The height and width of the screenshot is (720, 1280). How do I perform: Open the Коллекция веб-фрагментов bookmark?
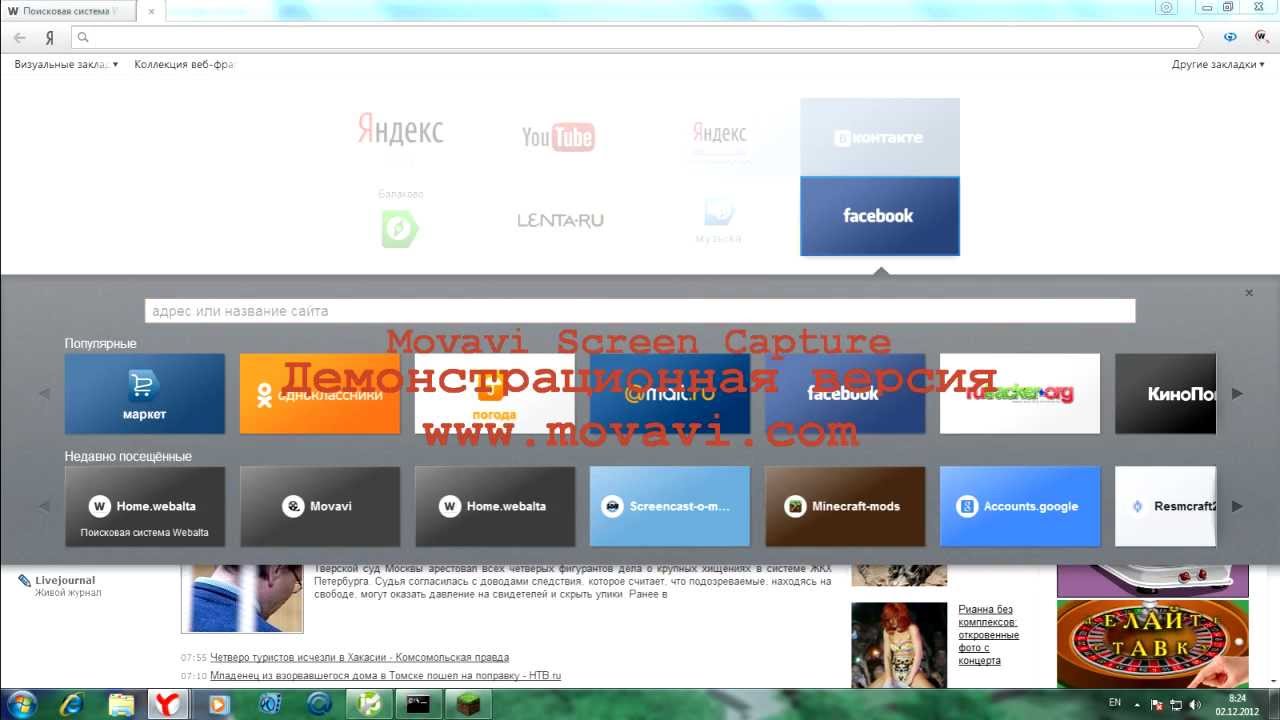click(184, 64)
